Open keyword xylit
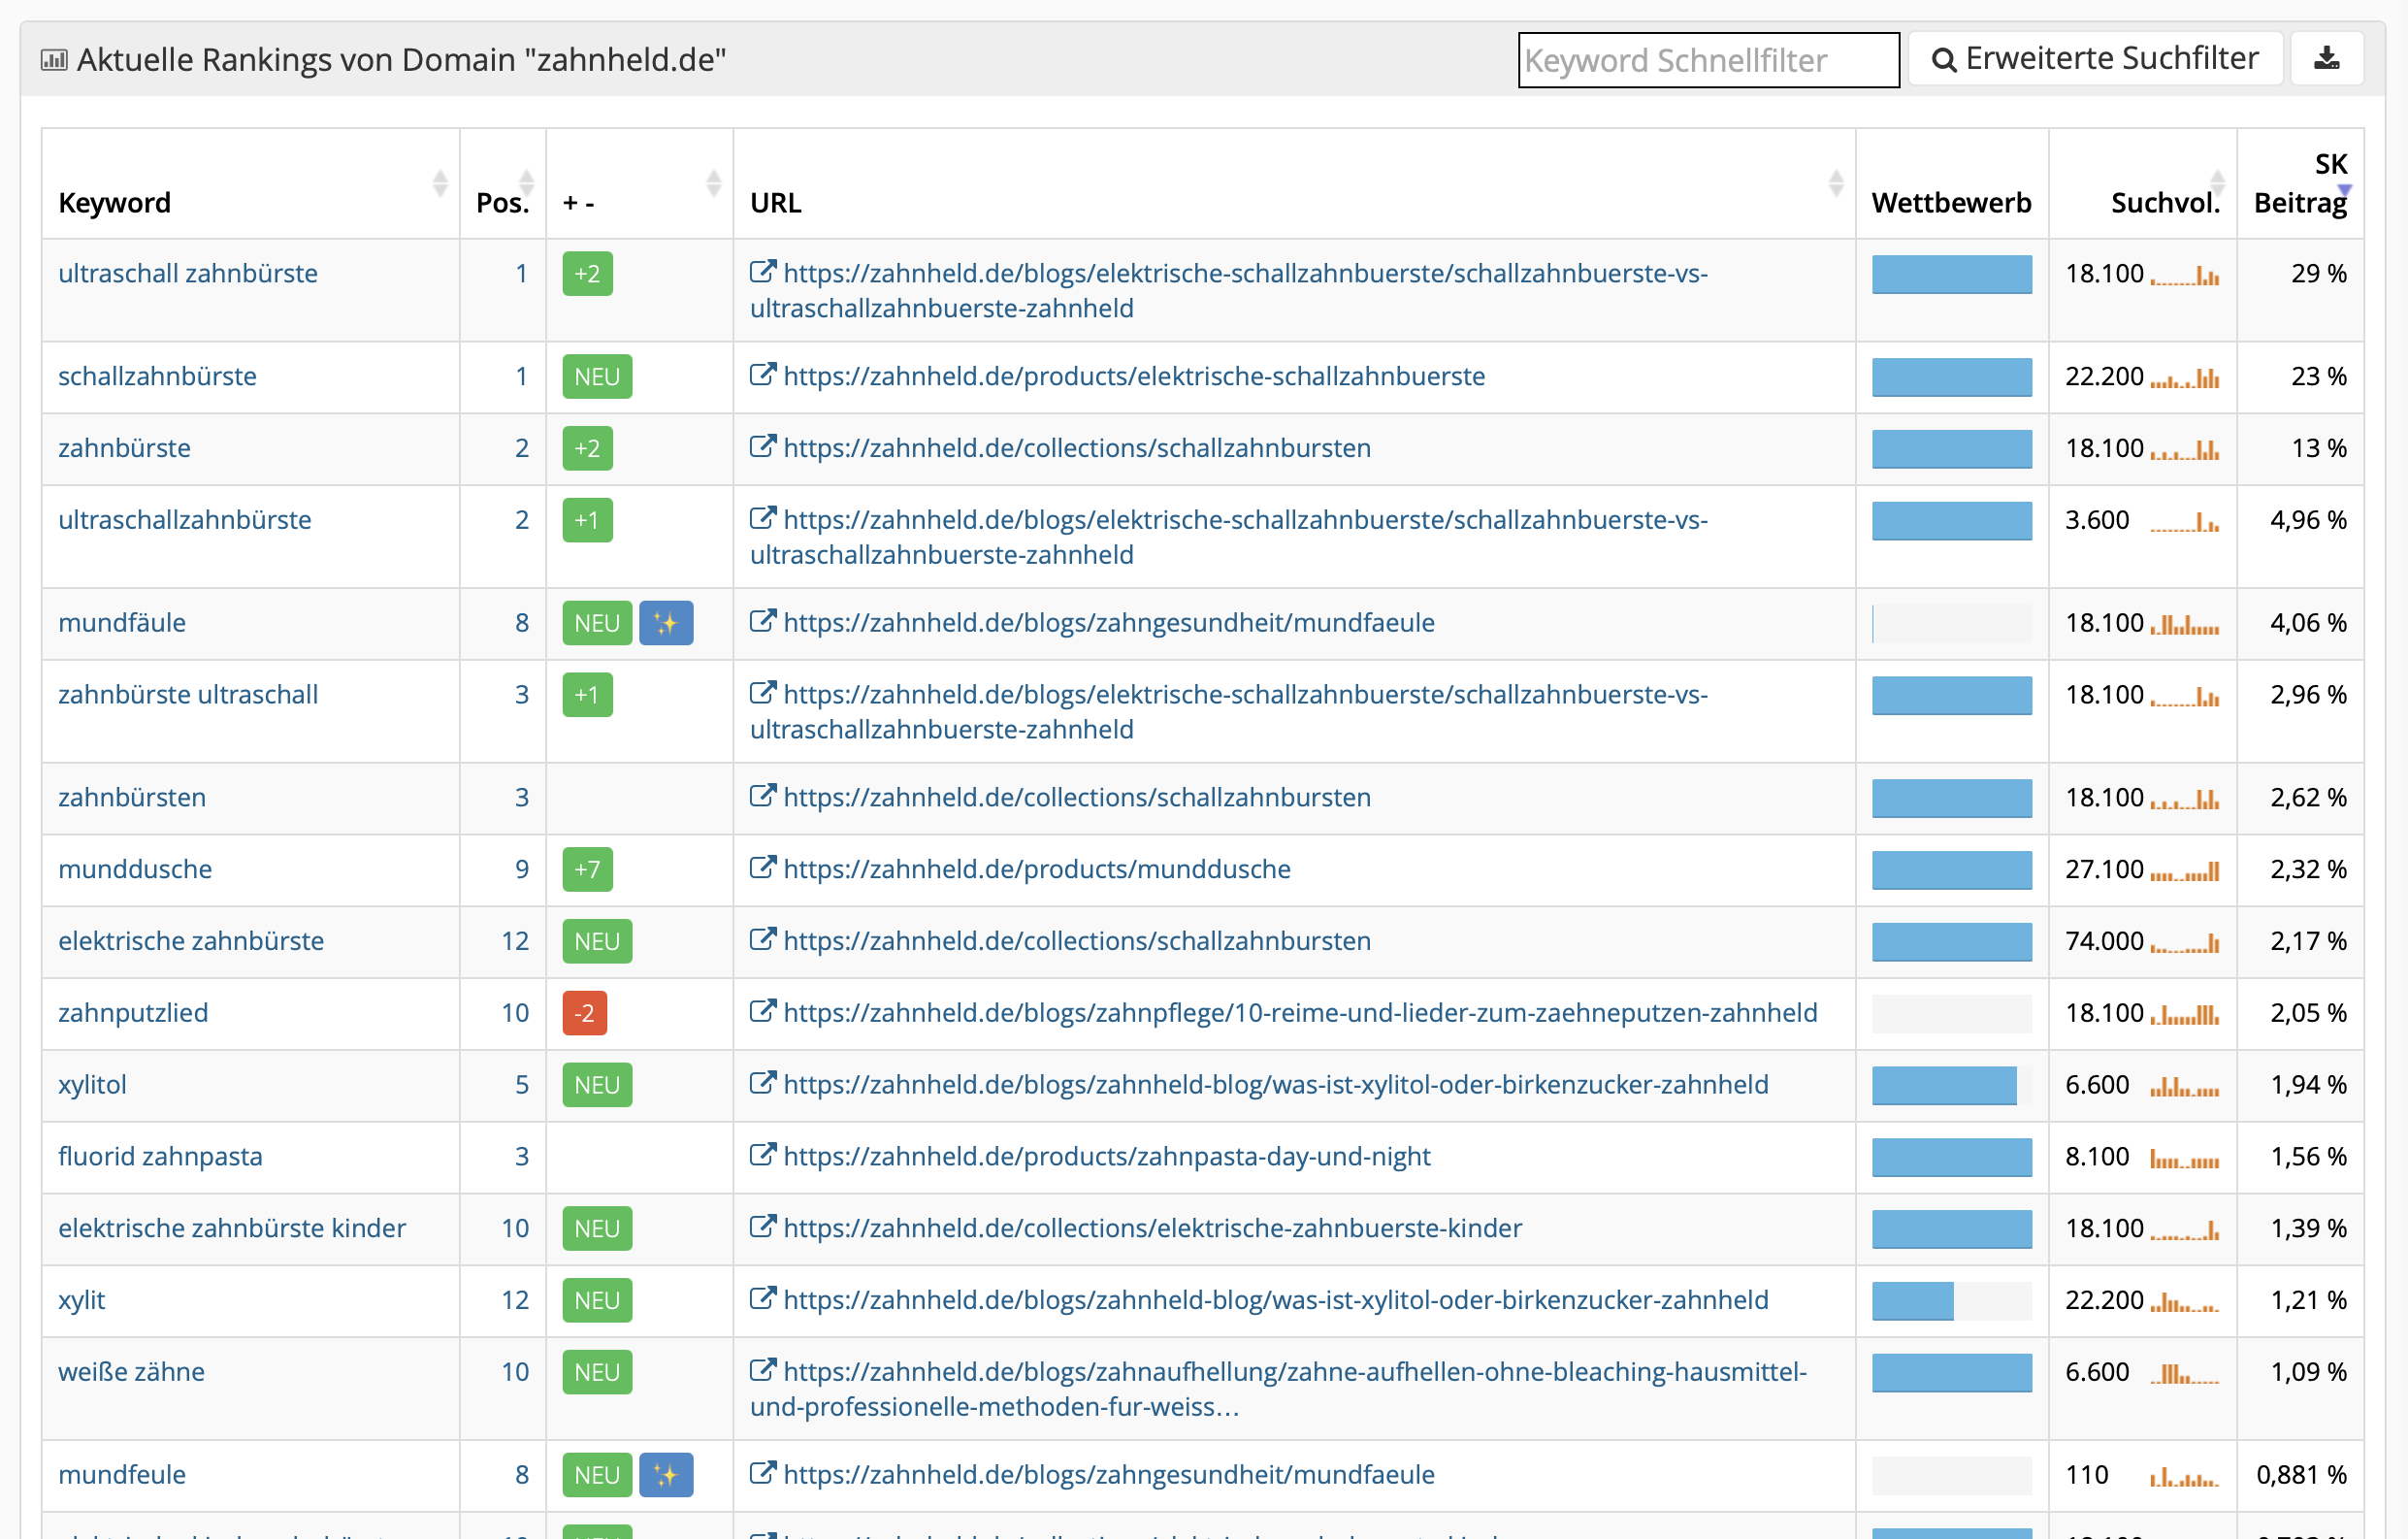 click(x=81, y=1300)
